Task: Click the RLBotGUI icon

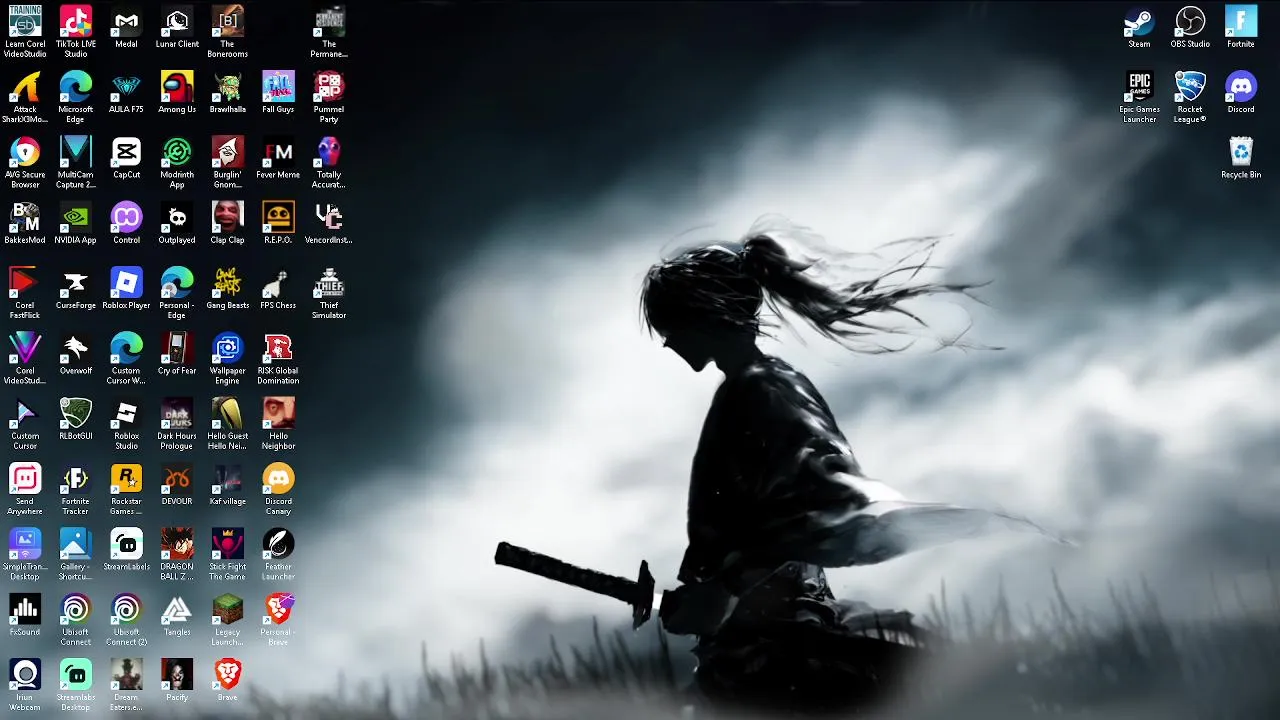Action: pos(76,419)
